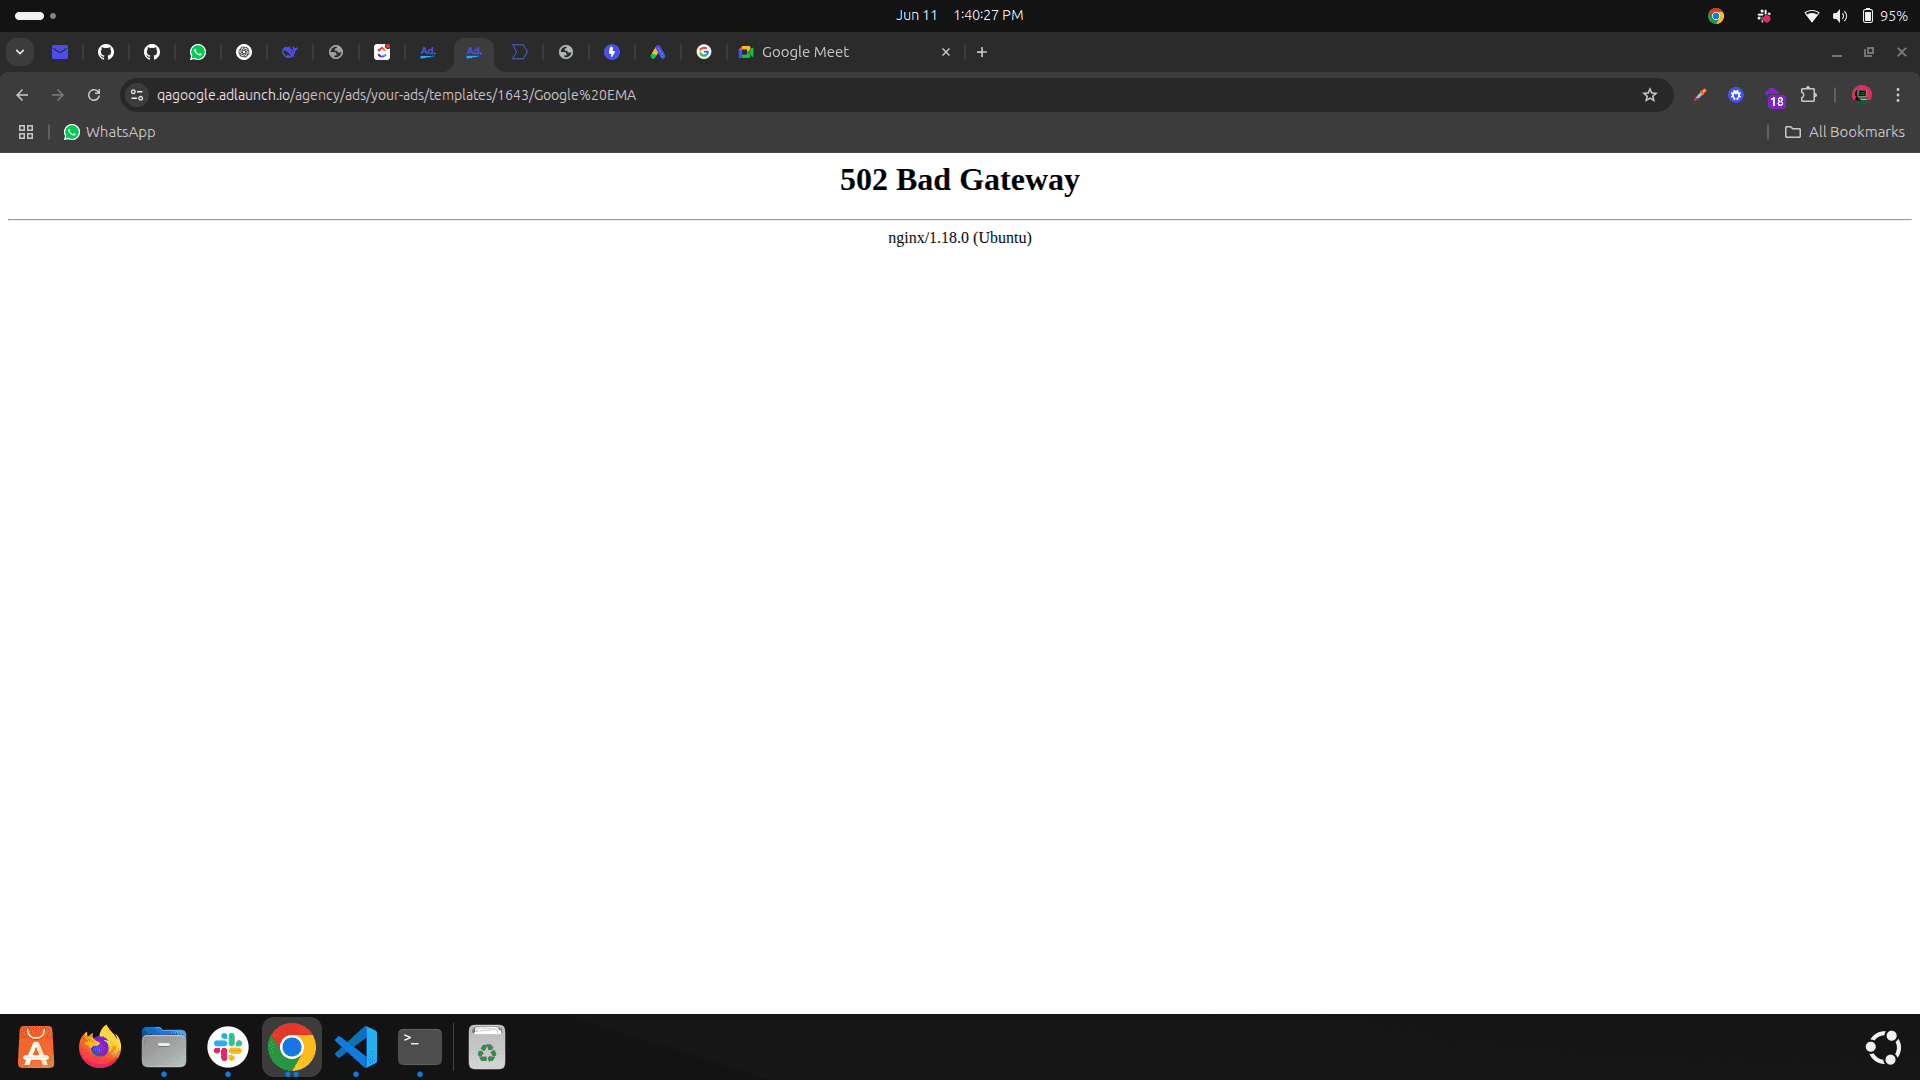This screenshot has height=1080, width=1920.
Task: Click the Chrome tray icon in top bar
Action: (1716, 15)
